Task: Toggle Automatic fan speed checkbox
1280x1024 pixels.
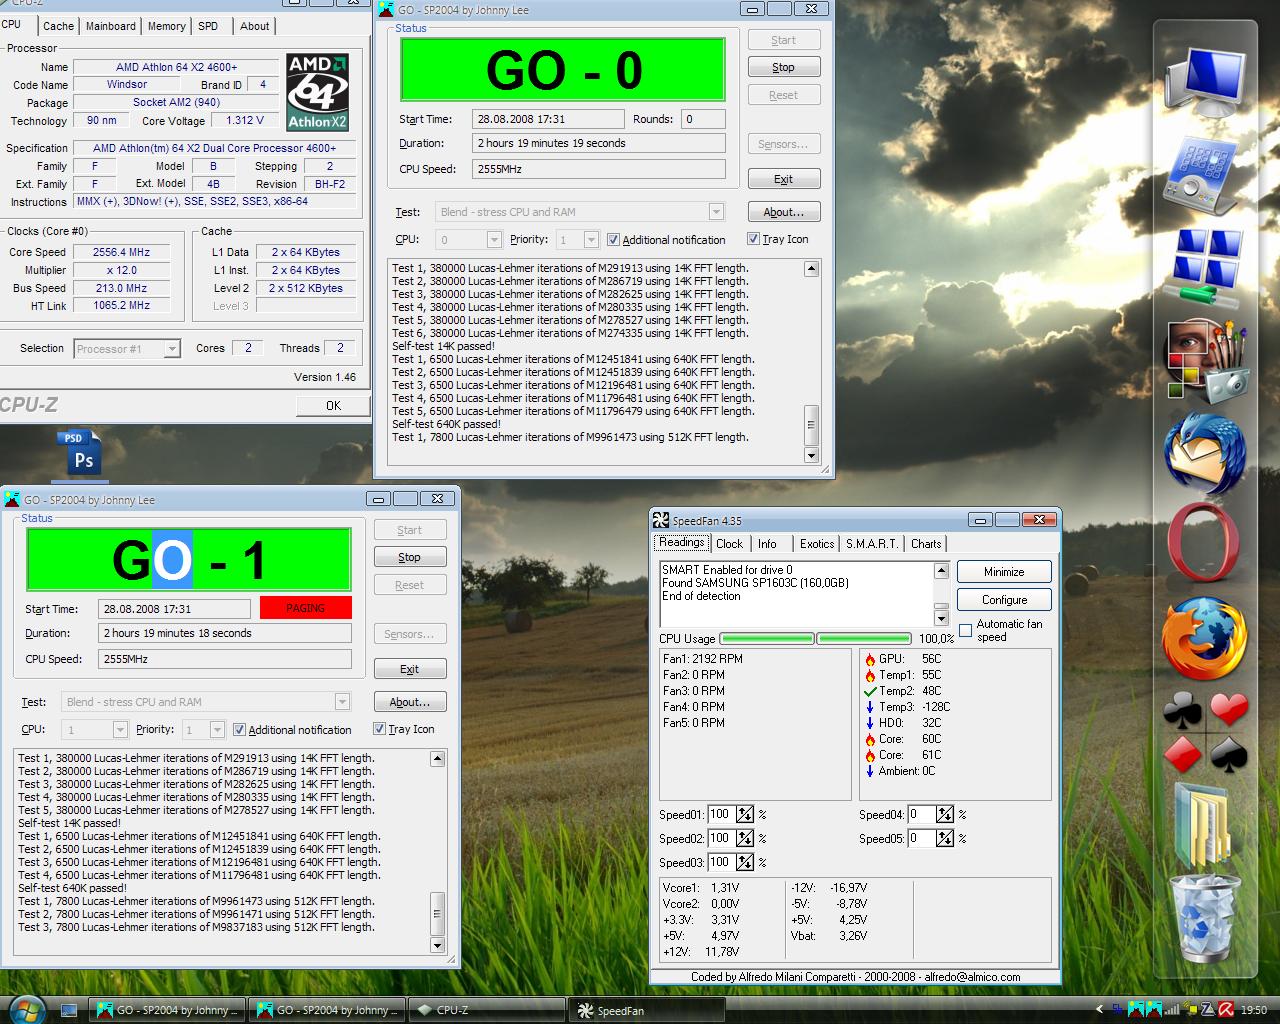Action: (x=966, y=630)
